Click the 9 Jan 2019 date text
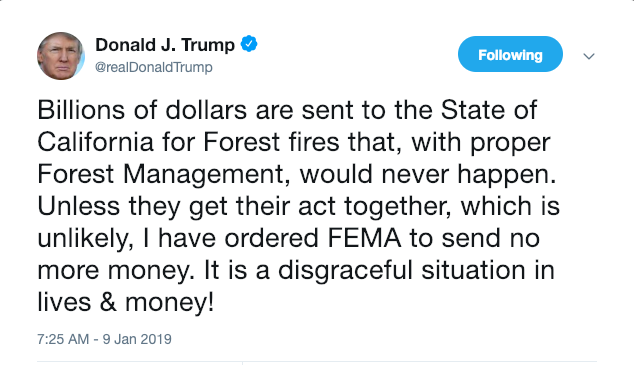 click(137, 339)
